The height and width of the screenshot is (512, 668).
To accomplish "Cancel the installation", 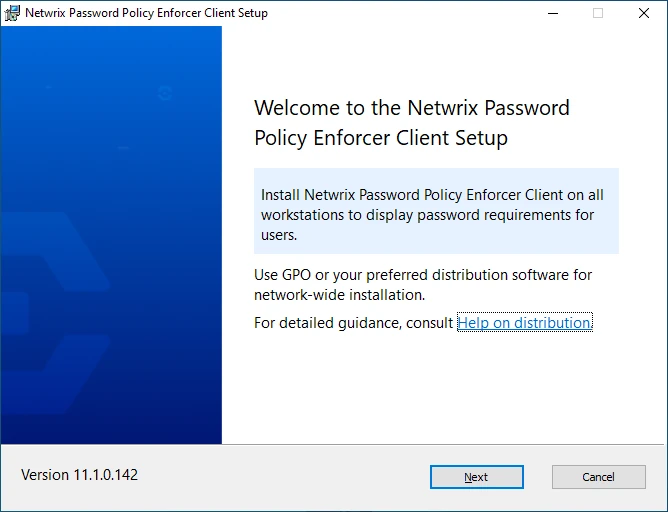I will (598, 477).
